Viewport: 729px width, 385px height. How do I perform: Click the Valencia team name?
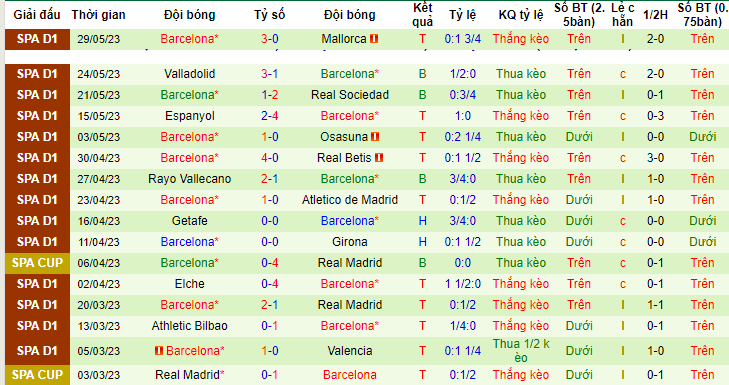coord(350,351)
